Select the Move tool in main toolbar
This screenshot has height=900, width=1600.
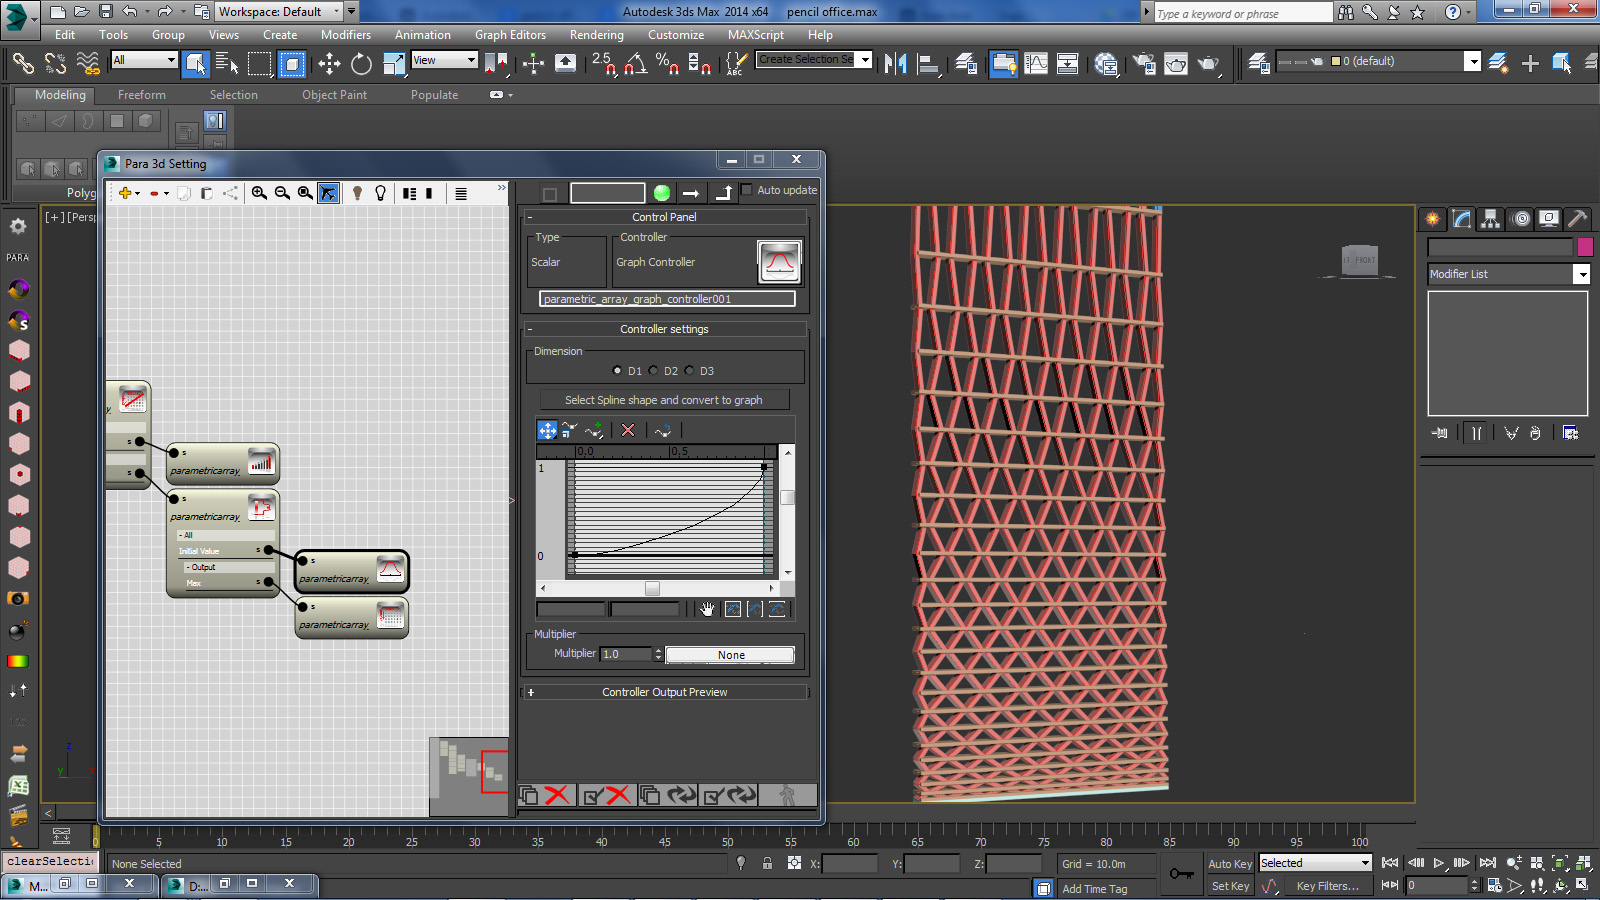[x=329, y=64]
